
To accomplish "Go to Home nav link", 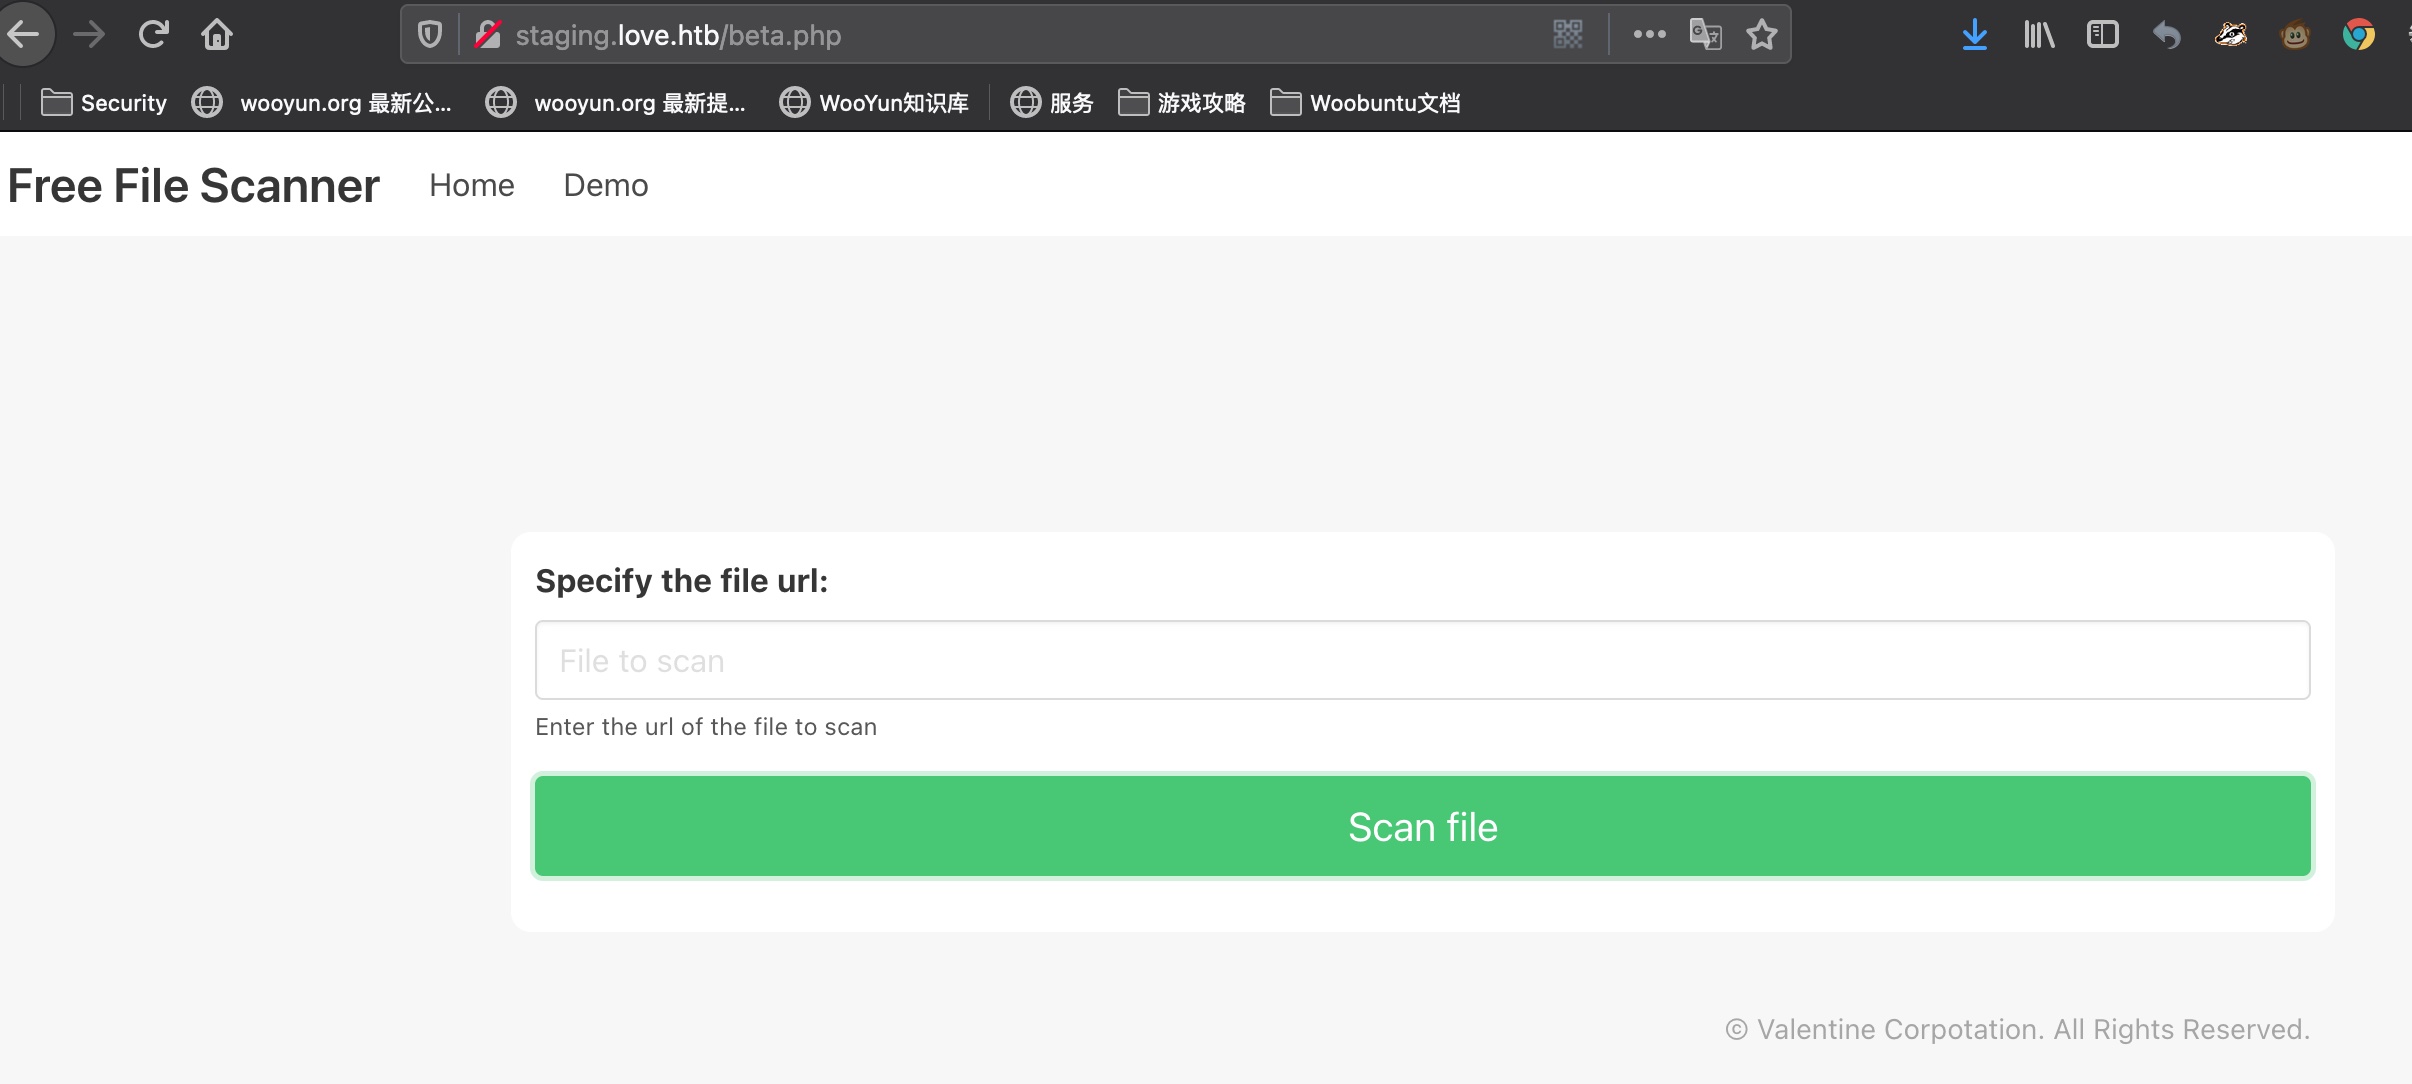I will (x=471, y=186).
